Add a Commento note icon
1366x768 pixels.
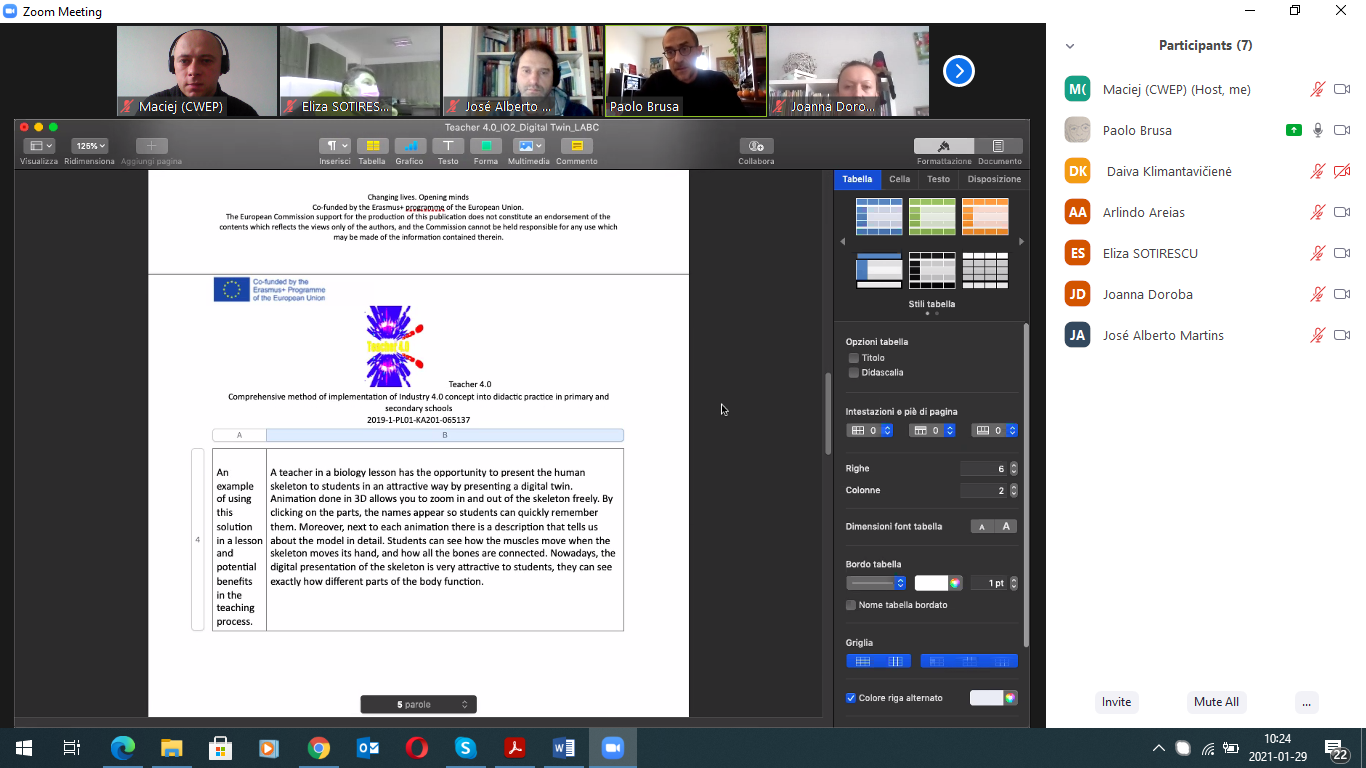tap(576, 146)
